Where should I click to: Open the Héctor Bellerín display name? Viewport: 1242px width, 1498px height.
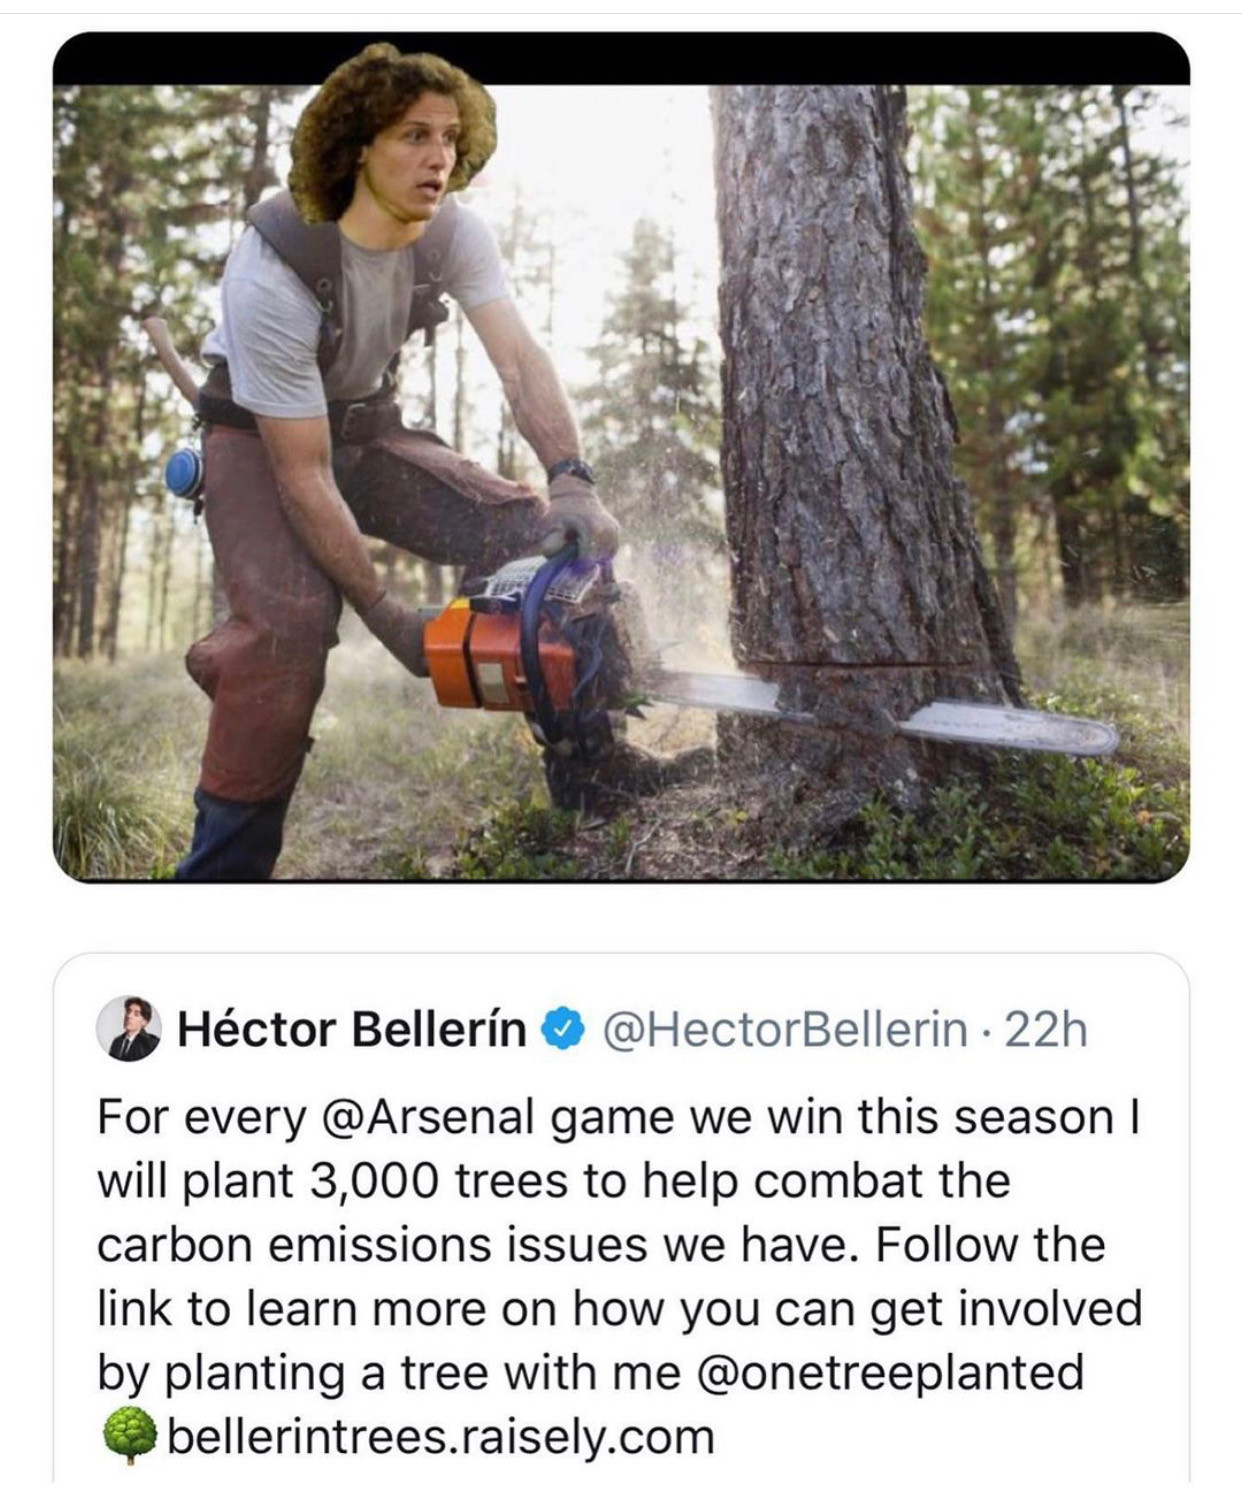coord(351,1029)
